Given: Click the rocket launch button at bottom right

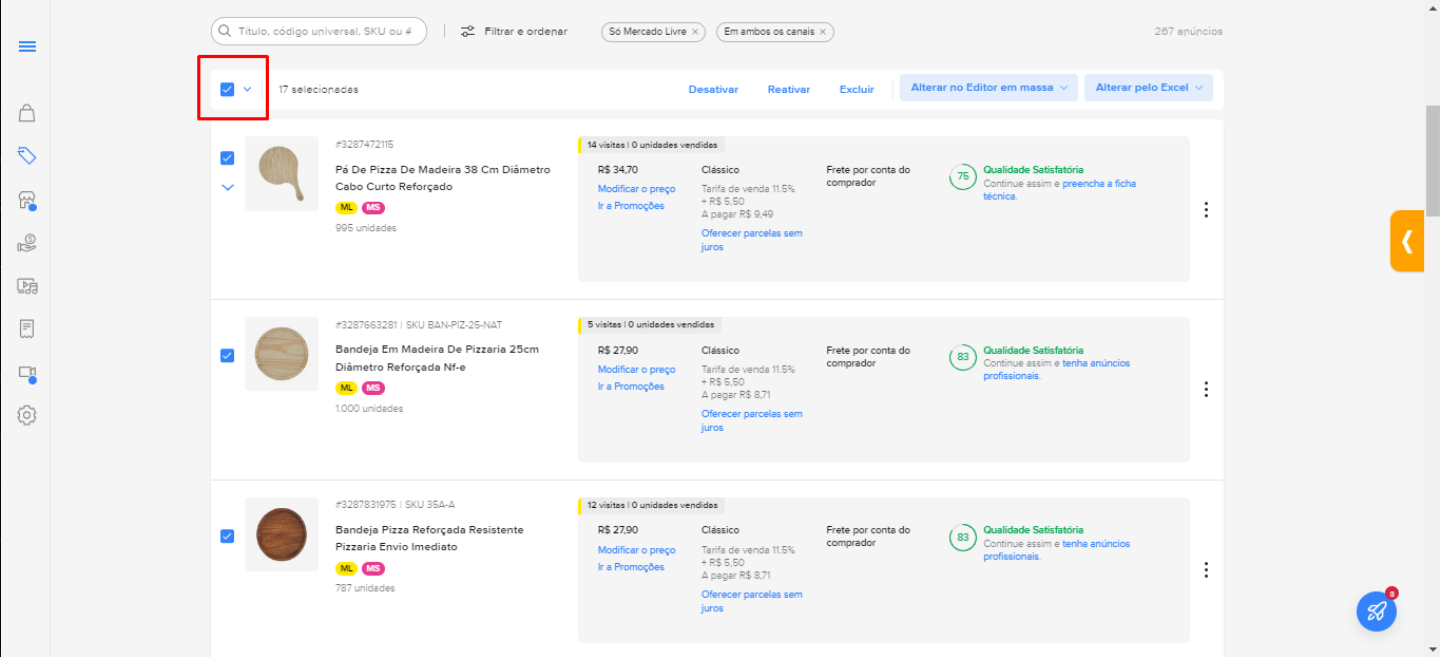Looking at the screenshot, I should tap(1376, 610).
